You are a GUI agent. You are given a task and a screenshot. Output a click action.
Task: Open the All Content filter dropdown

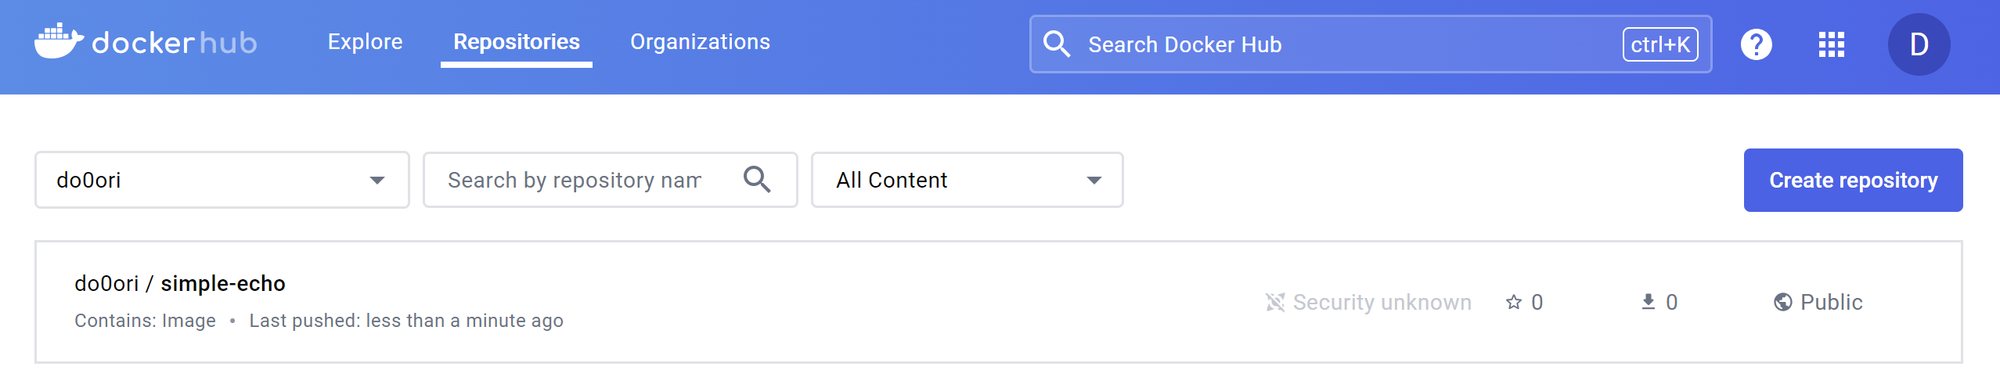point(967,180)
